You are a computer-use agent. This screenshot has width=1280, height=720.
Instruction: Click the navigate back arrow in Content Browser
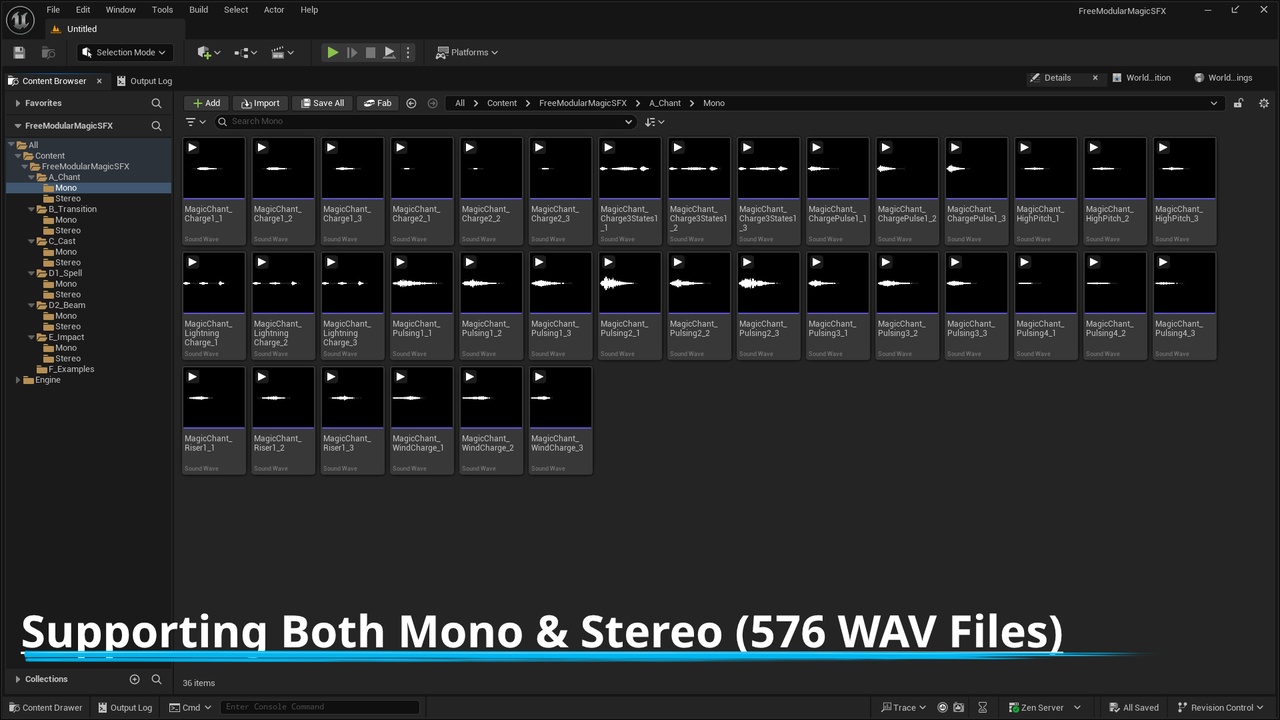click(x=411, y=103)
